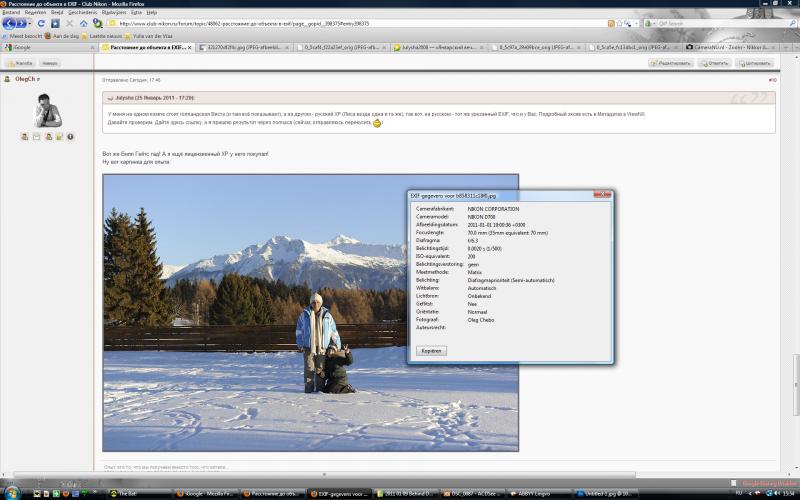Switch to the Julysha2008 tab

tap(439, 47)
